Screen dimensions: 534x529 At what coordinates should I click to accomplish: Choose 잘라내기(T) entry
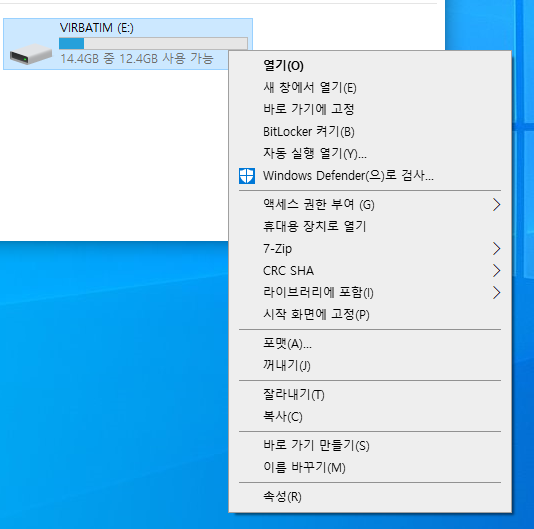click(x=370, y=395)
